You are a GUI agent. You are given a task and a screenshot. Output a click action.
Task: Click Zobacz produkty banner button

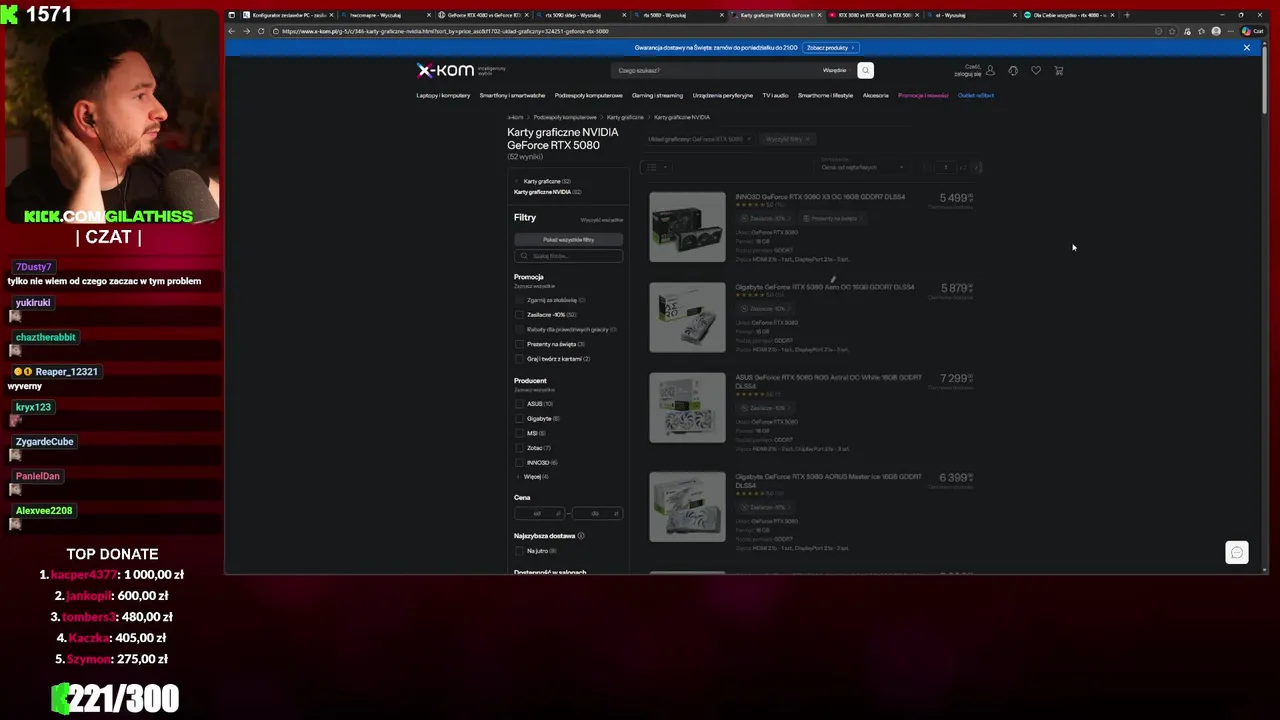830,47
